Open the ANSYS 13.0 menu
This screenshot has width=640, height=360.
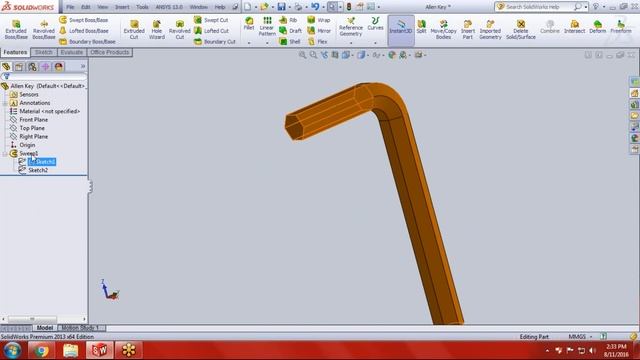coord(169,7)
